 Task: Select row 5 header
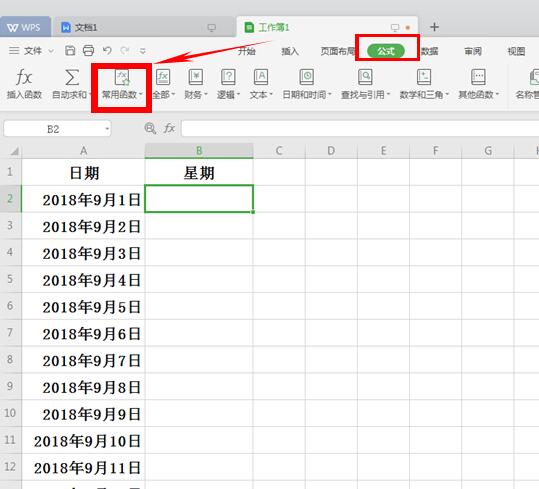pos(10,279)
